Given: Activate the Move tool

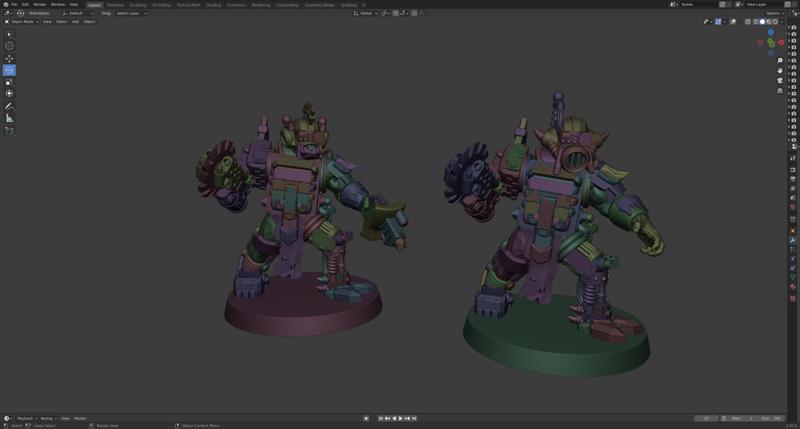Looking at the screenshot, I should [x=10, y=58].
